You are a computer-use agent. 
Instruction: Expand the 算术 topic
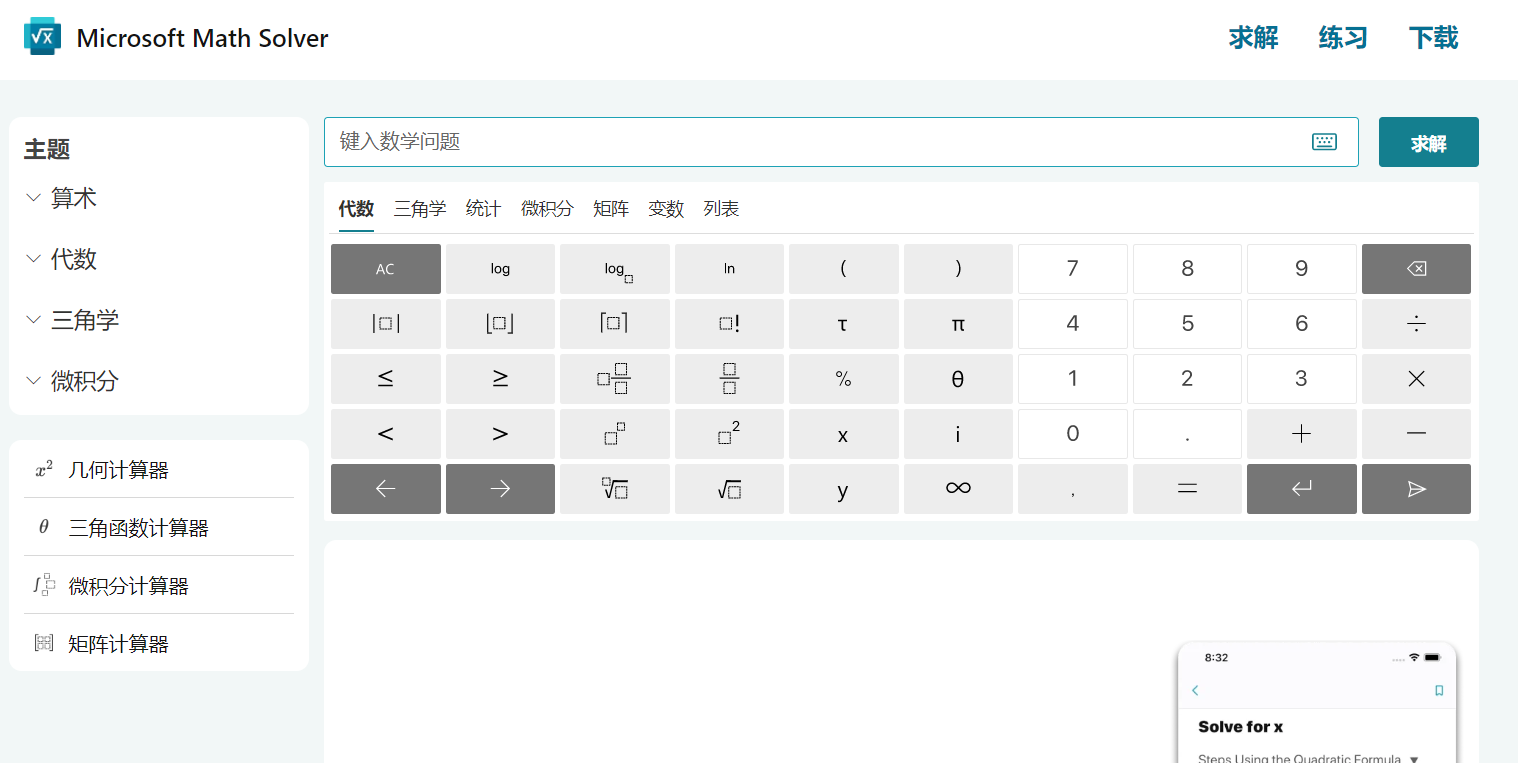[x=61, y=198]
